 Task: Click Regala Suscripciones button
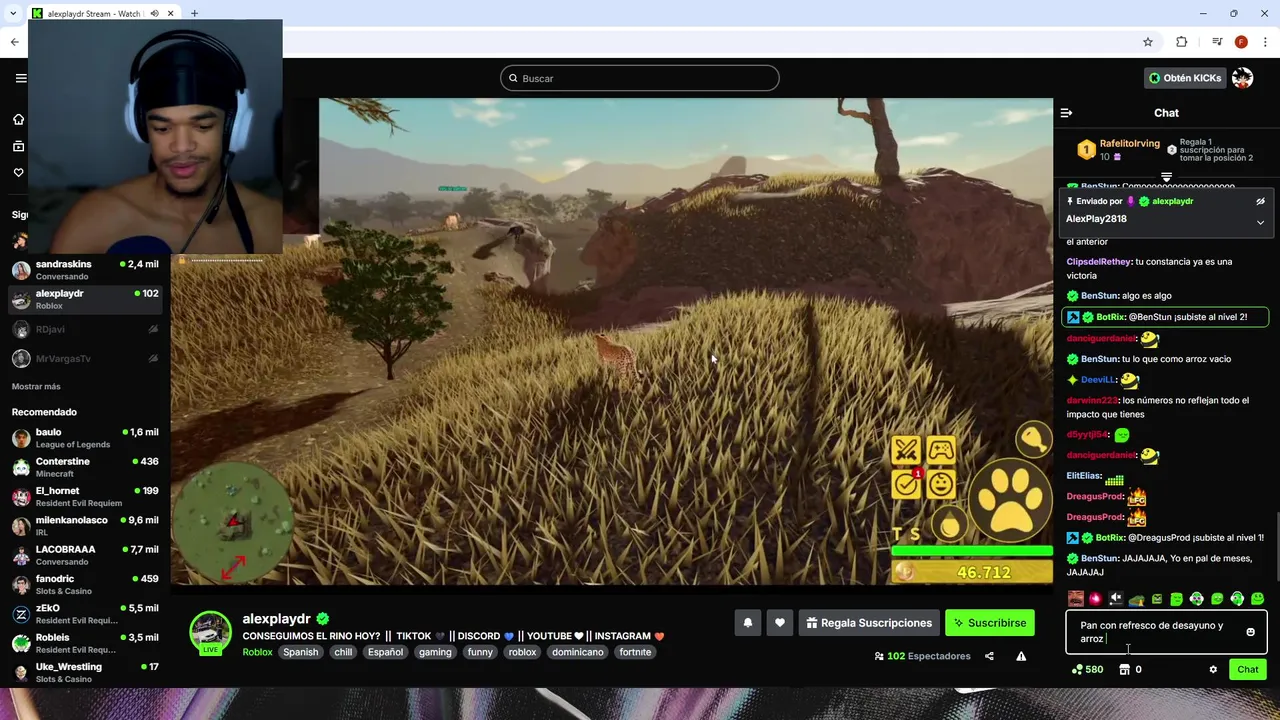pyautogui.click(x=869, y=623)
